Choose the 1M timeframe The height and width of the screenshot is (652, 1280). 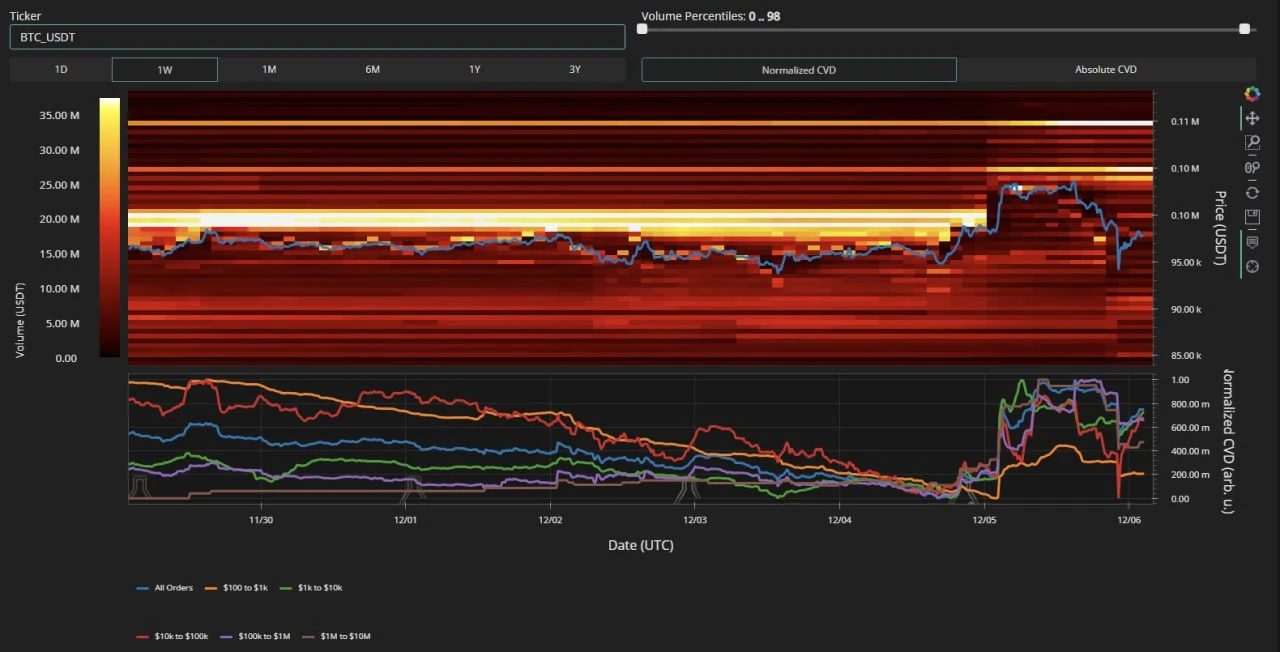[269, 70]
